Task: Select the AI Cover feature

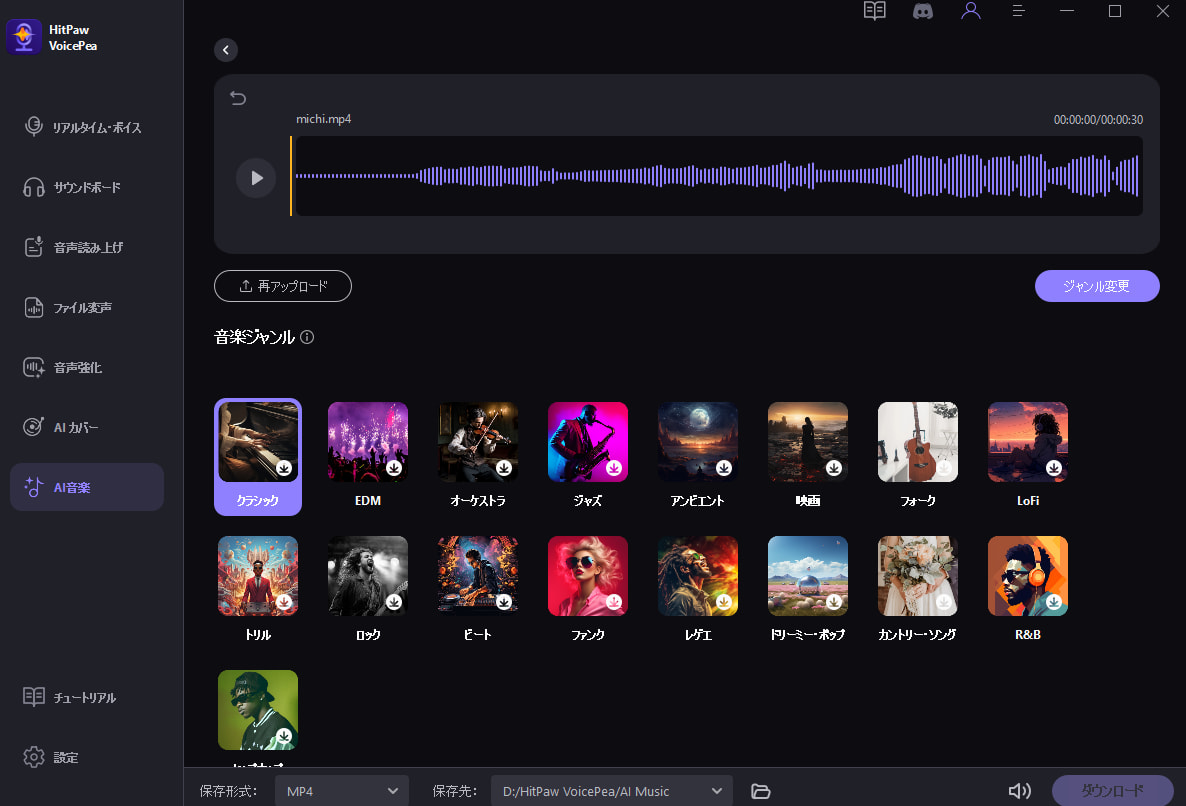Action: coord(86,426)
